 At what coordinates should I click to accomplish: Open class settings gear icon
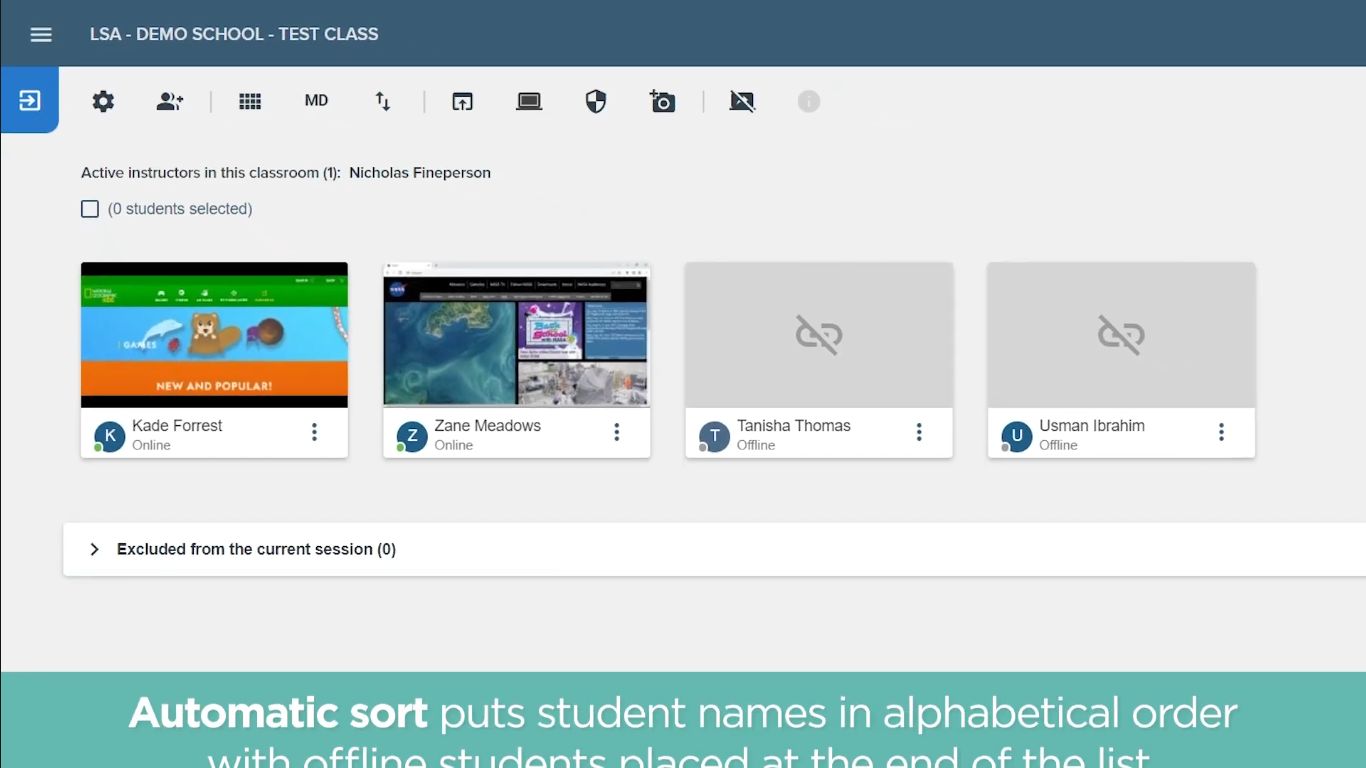[x=103, y=101]
